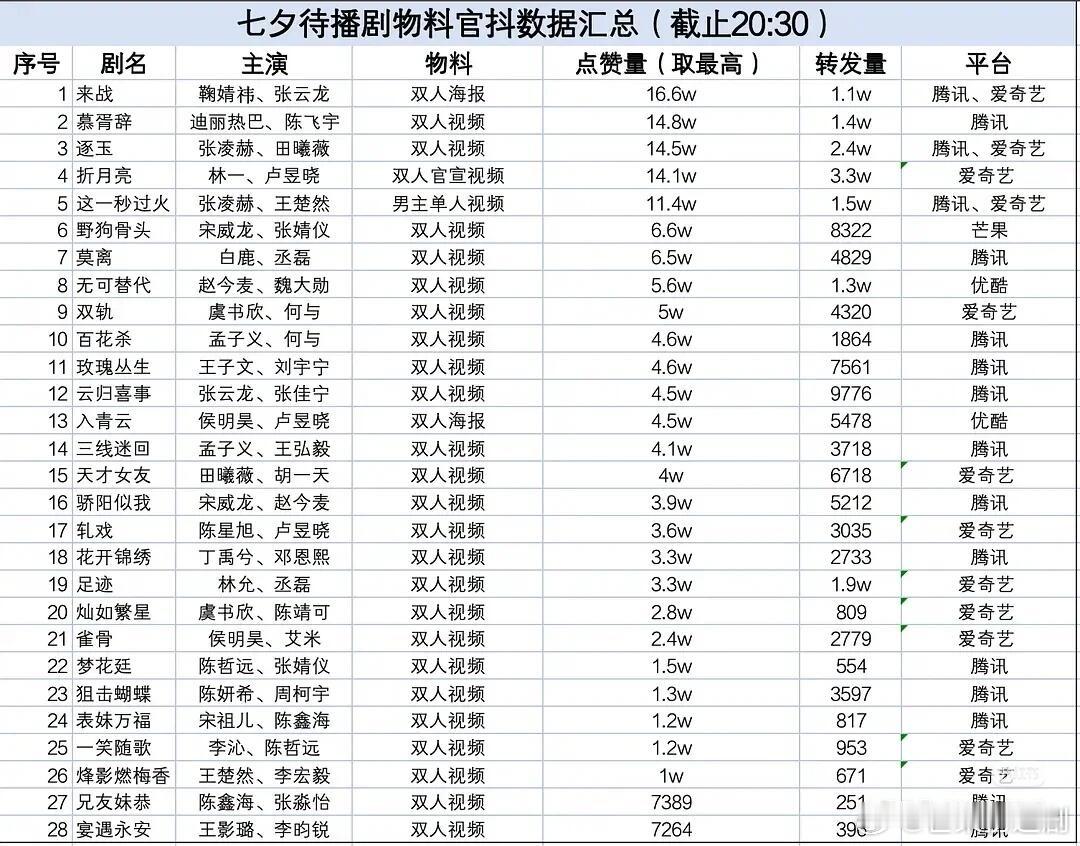Select the cast cell 侯明昊、卢昱晓
The width and height of the screenshot is (1080, 846).
click(264, 421)
